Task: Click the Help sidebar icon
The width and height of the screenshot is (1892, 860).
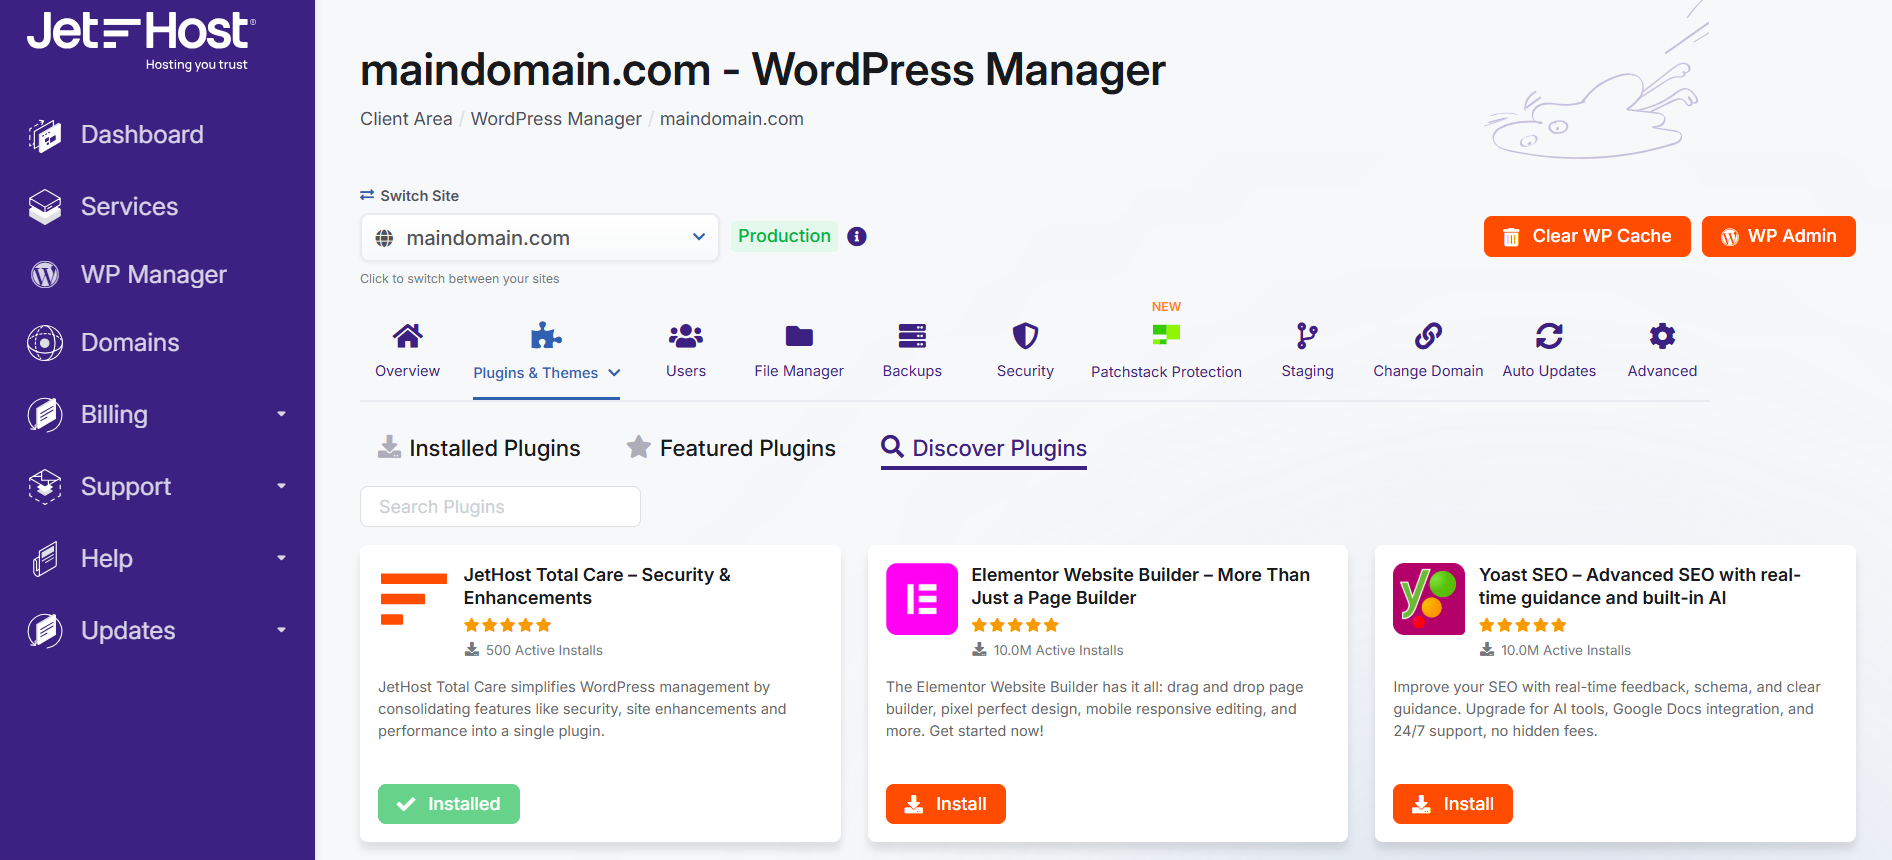Action: pyautogui.click(x=45, y=558)
